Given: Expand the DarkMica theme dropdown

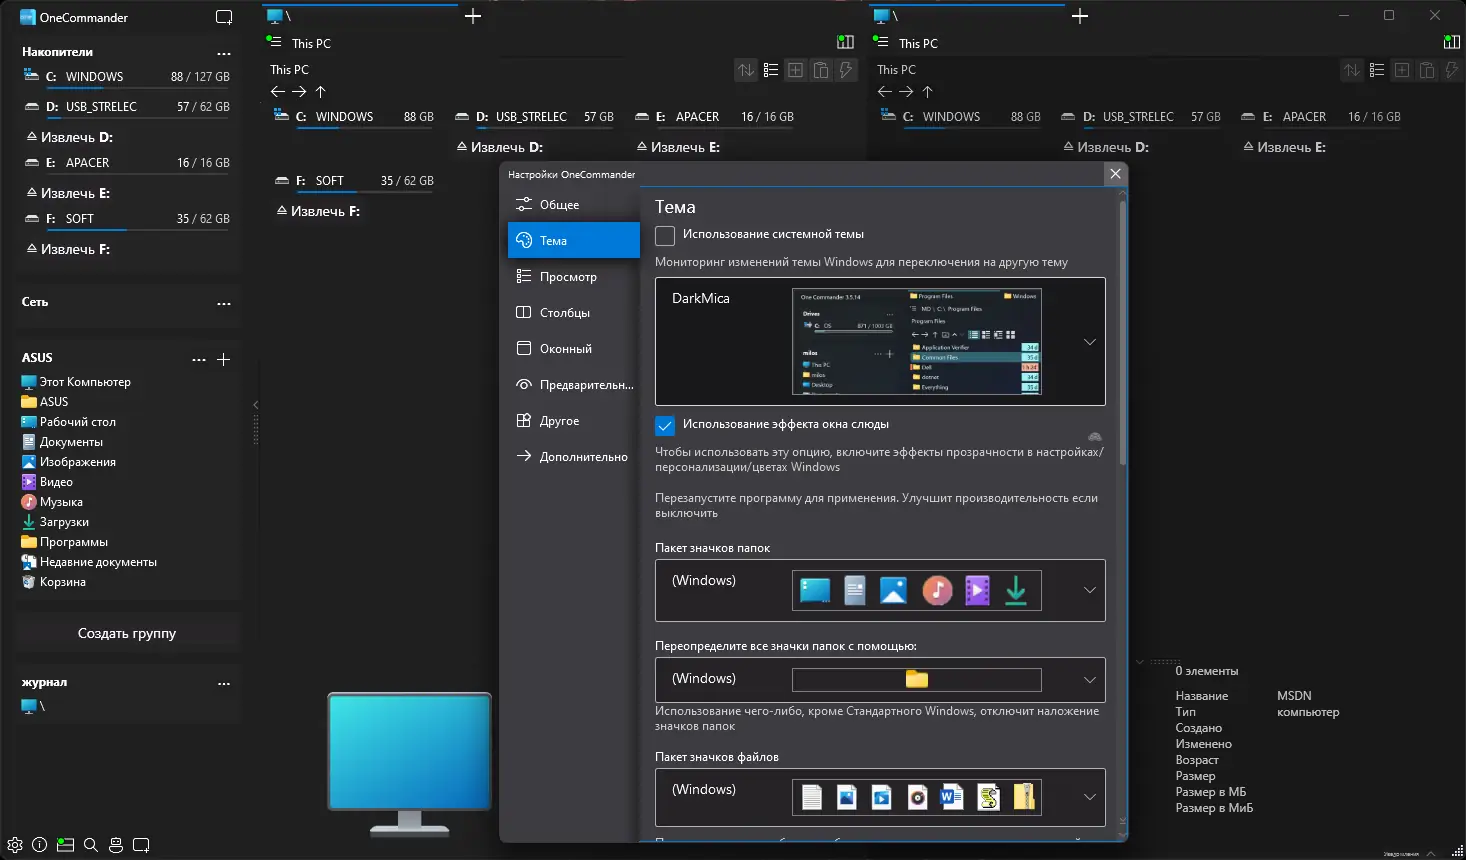Looking at the screenshot, I should [x=1089, y=342].
